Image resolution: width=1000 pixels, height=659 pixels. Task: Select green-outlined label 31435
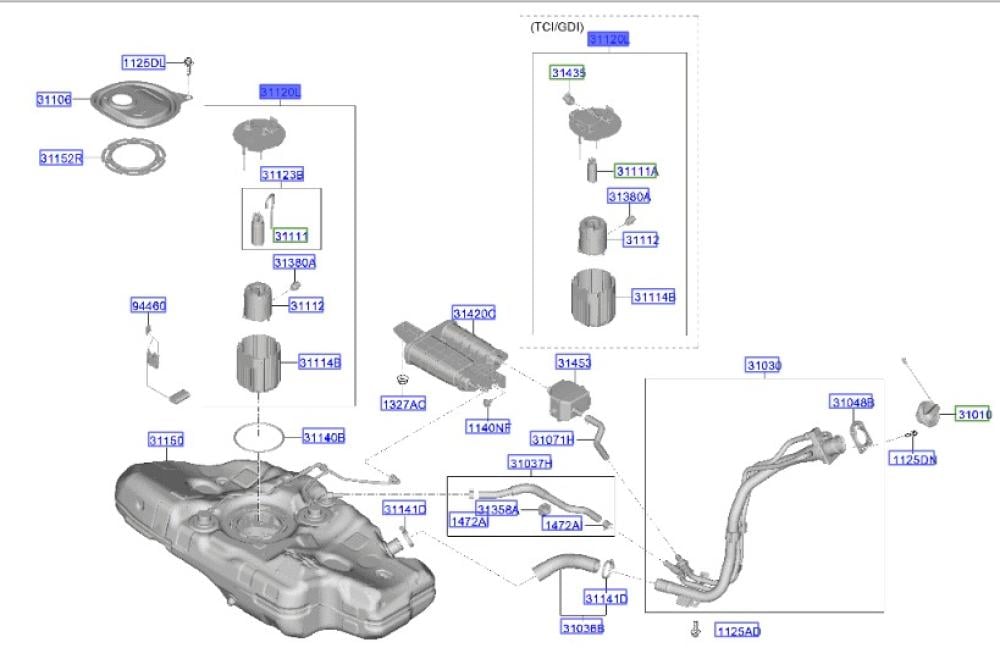point(567,73)
